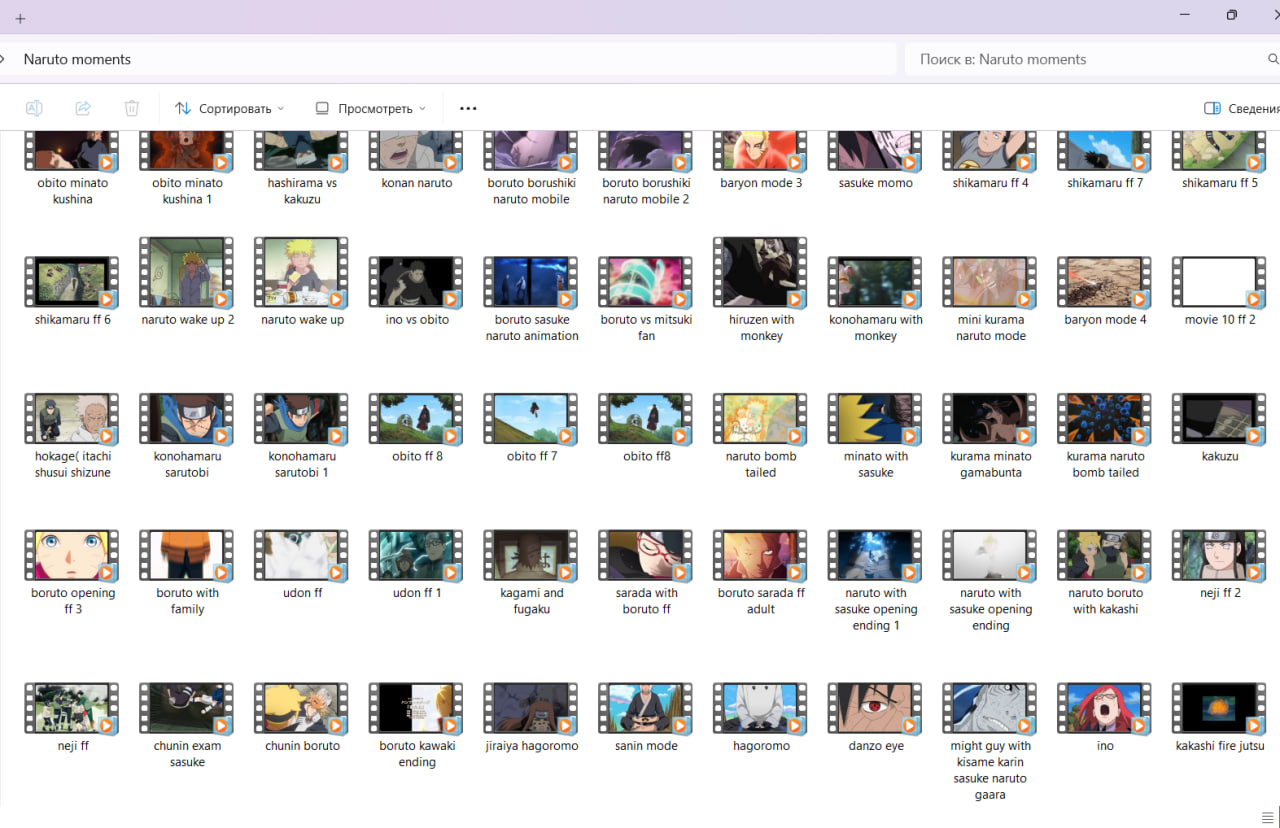The image size is (1280, 828).
Task: Click the file name "shikamaru ff 4"
Action: (x=990, y=183)
